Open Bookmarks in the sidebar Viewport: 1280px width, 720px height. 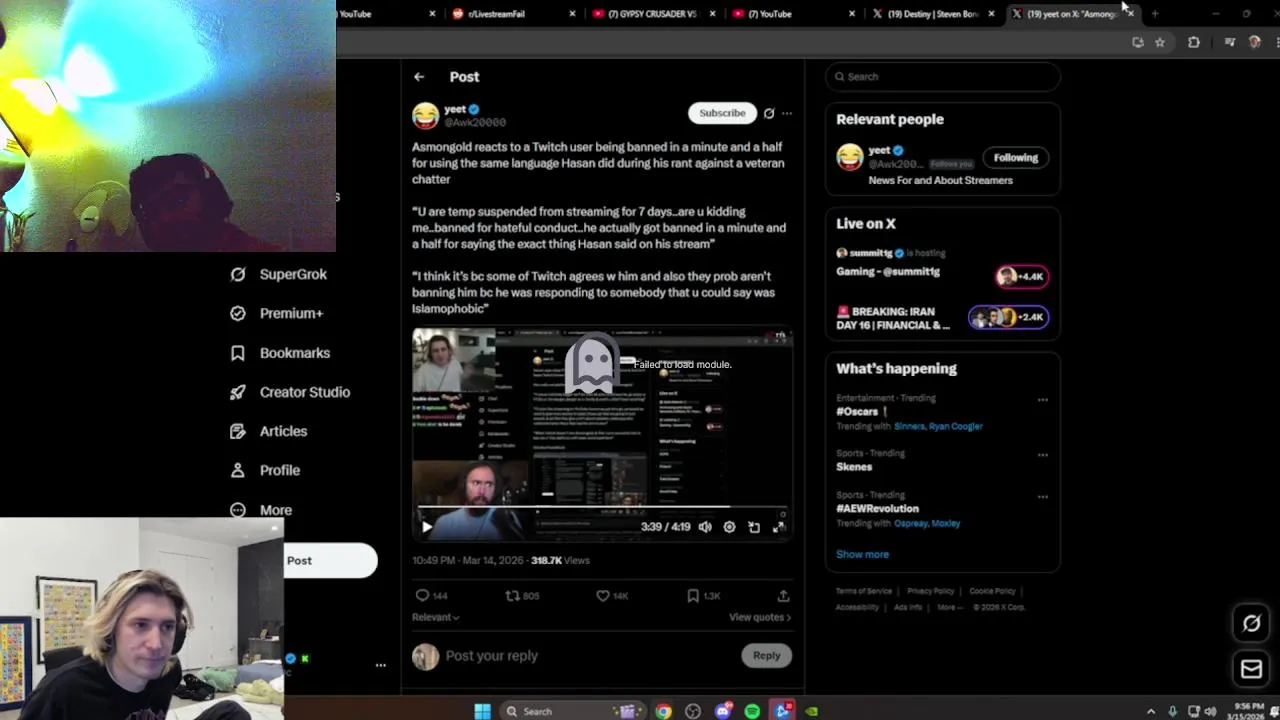279,353
